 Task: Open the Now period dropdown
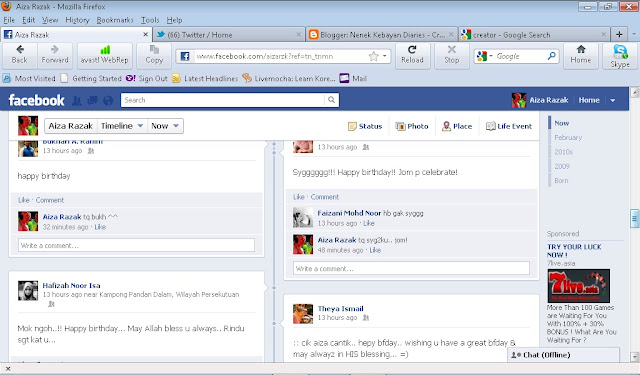click(x=165, y=126)
